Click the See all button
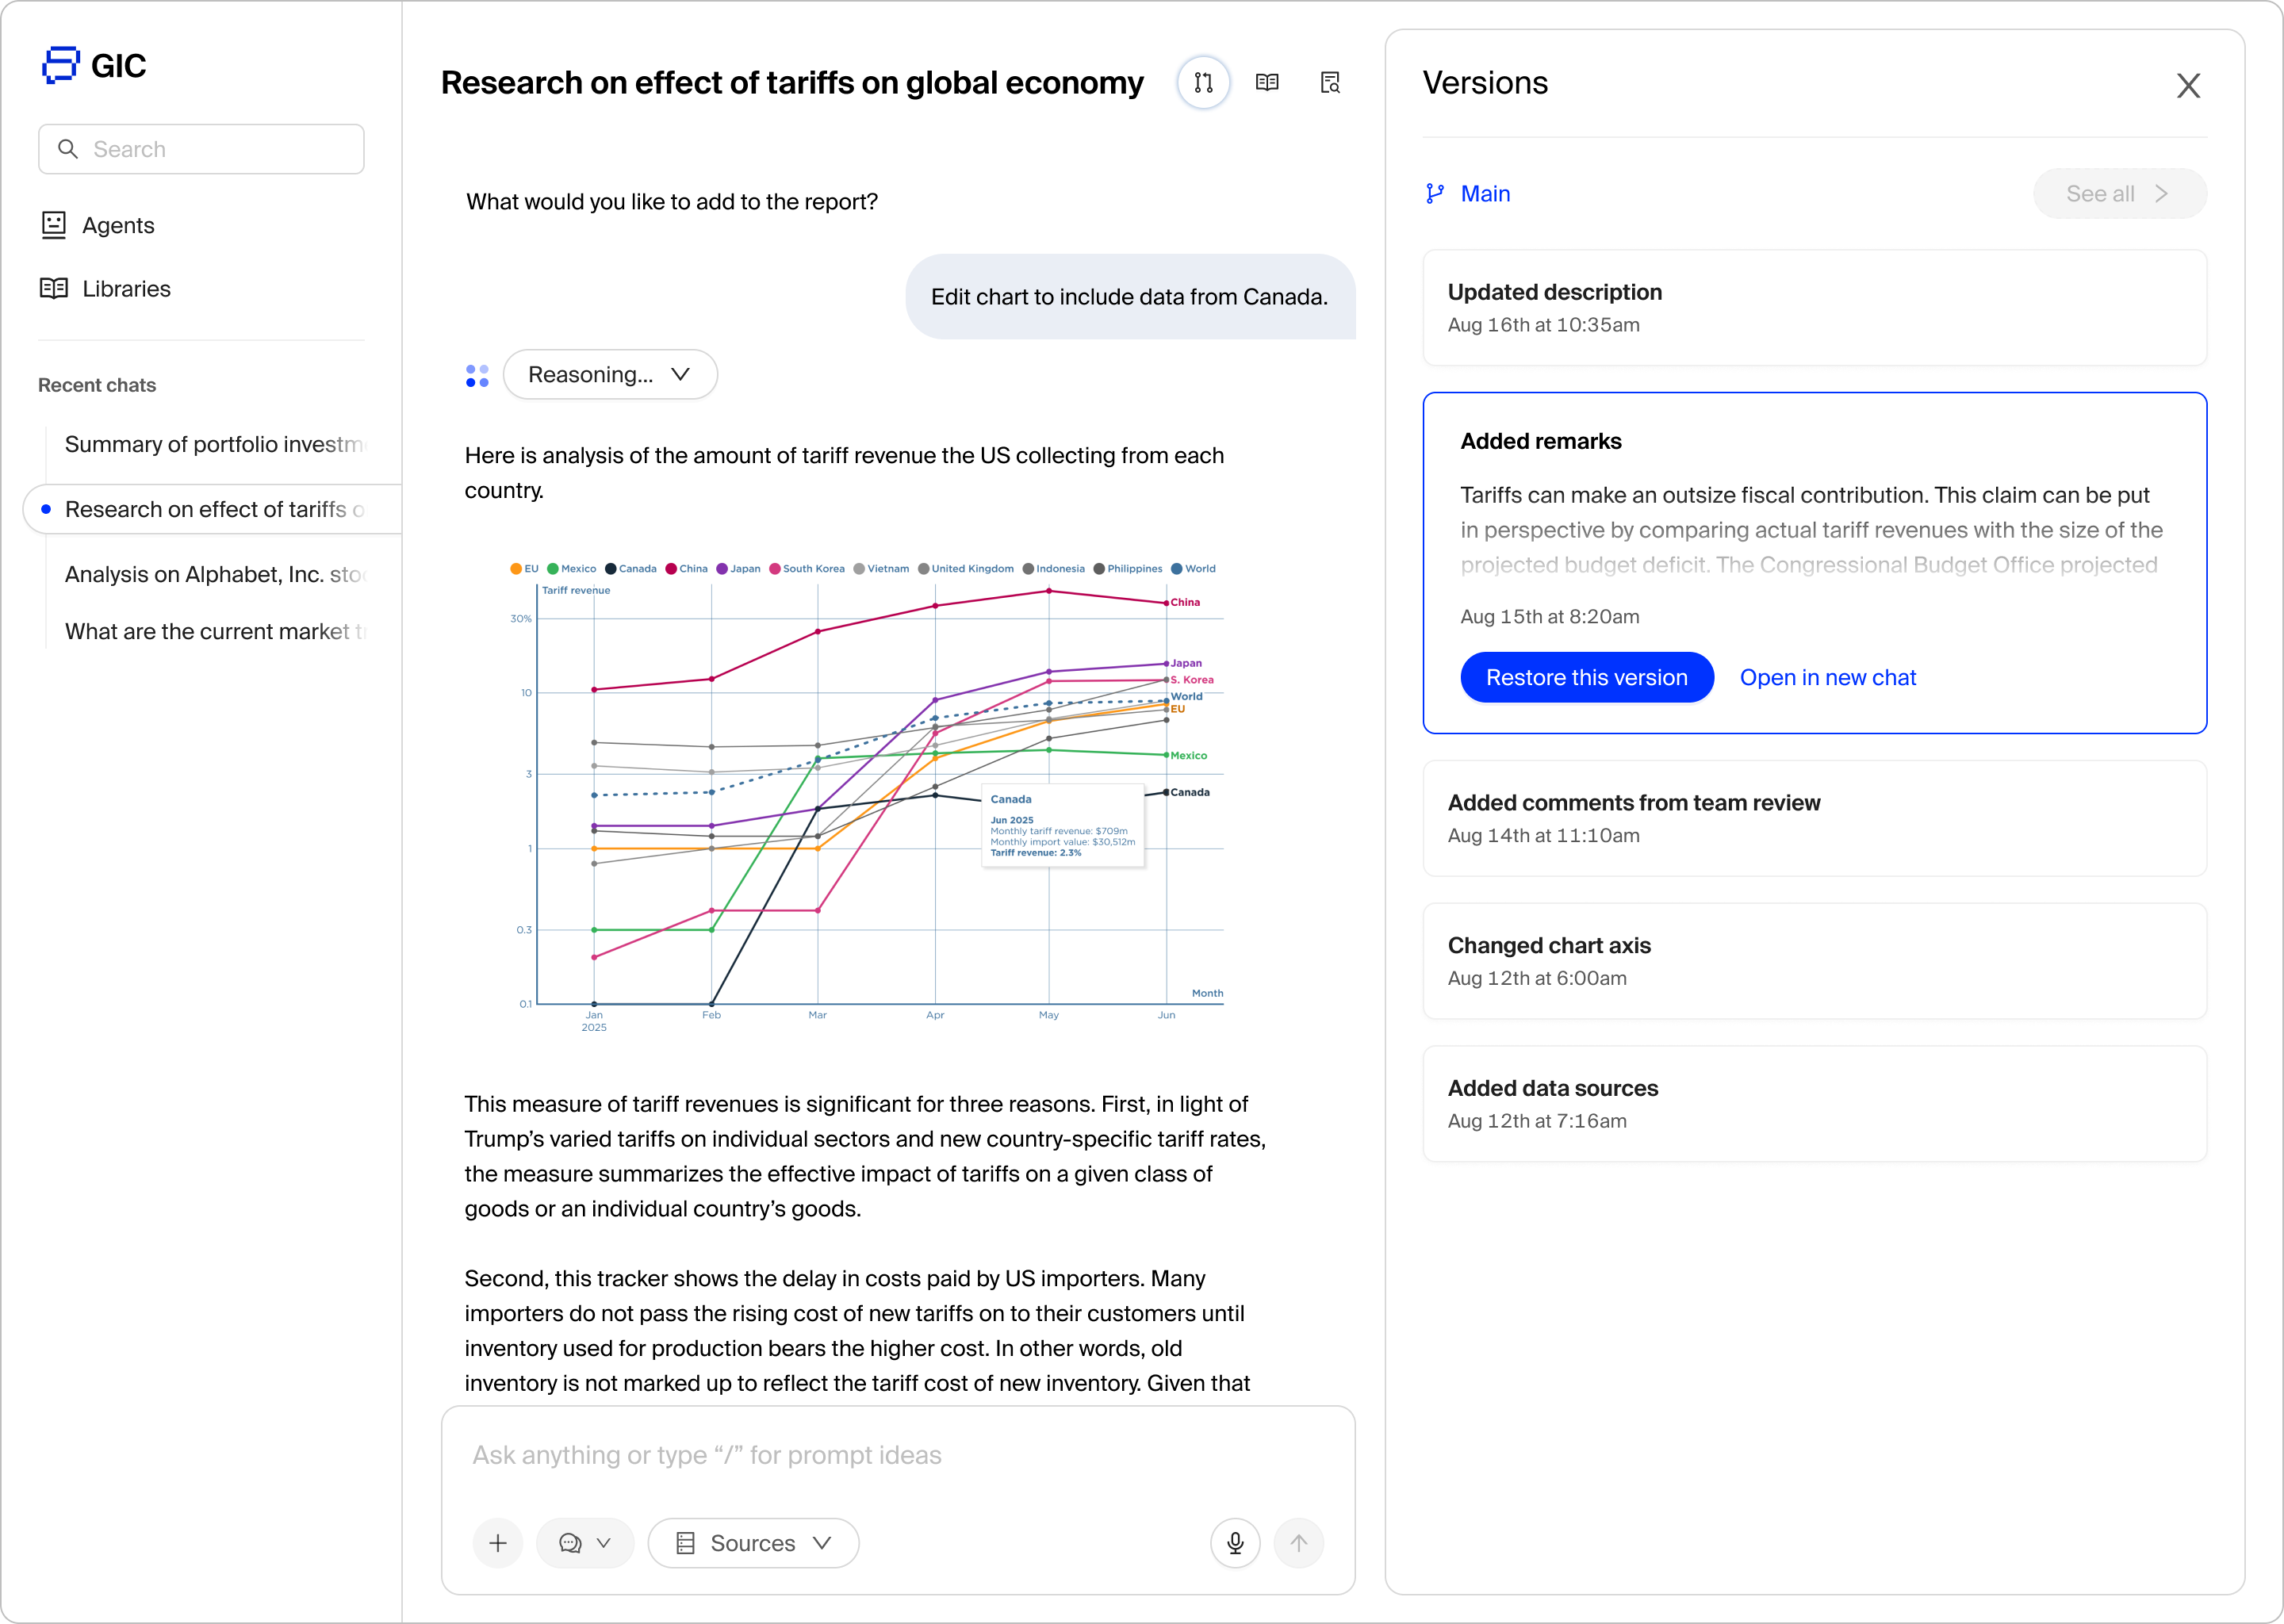The height and width of the screenshot is (1624, 2284). (x=2119, y=194)
